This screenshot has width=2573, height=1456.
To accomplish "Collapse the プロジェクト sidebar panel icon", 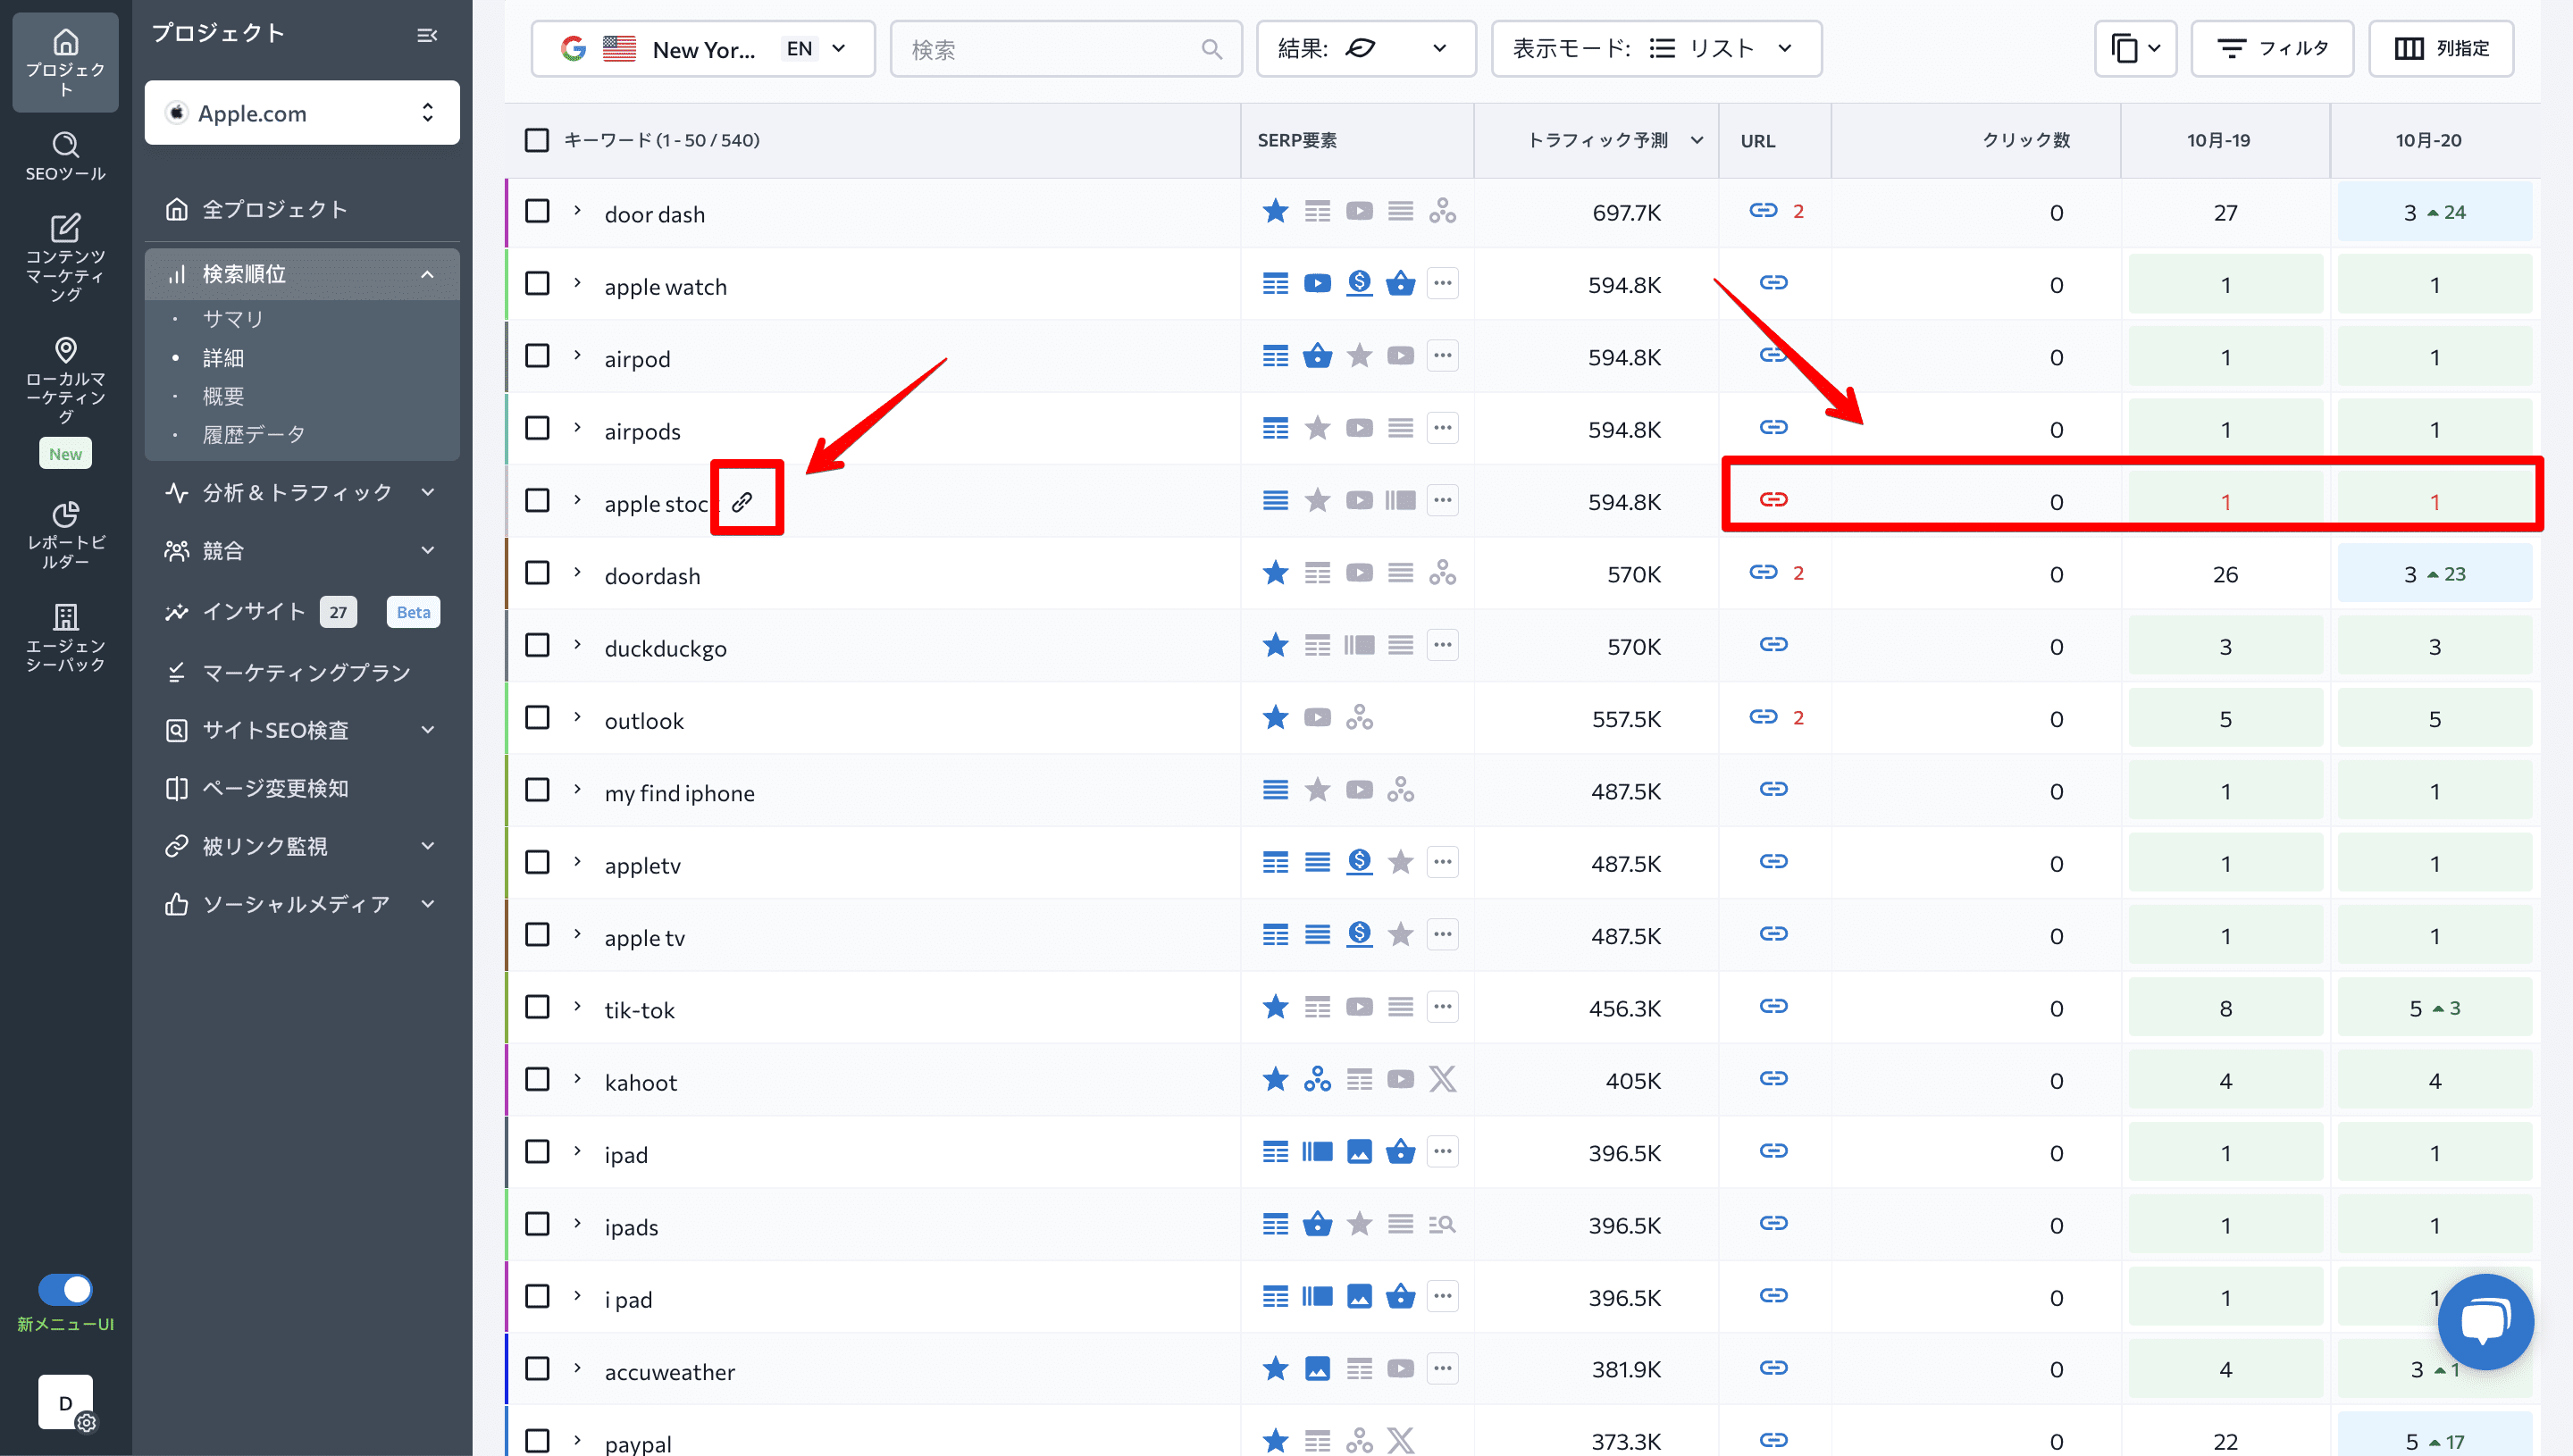I will click(427, 35).
